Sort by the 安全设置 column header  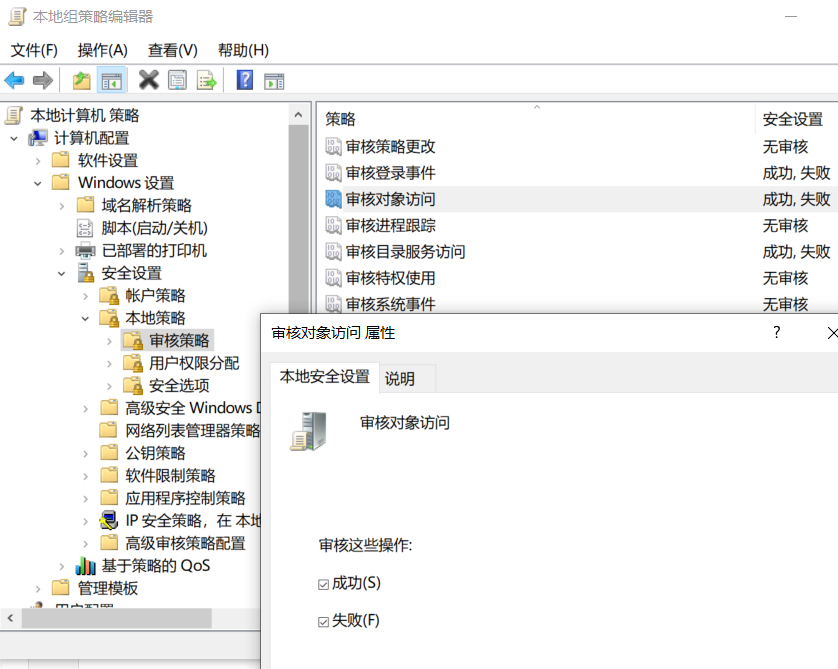(796, 119)
